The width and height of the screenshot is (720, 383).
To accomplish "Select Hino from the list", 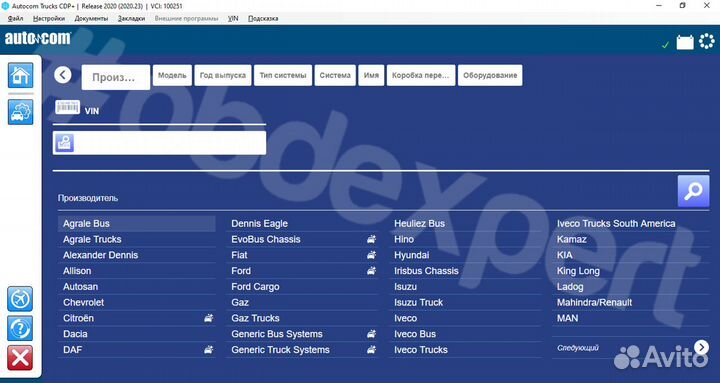I will pos(466,239).
